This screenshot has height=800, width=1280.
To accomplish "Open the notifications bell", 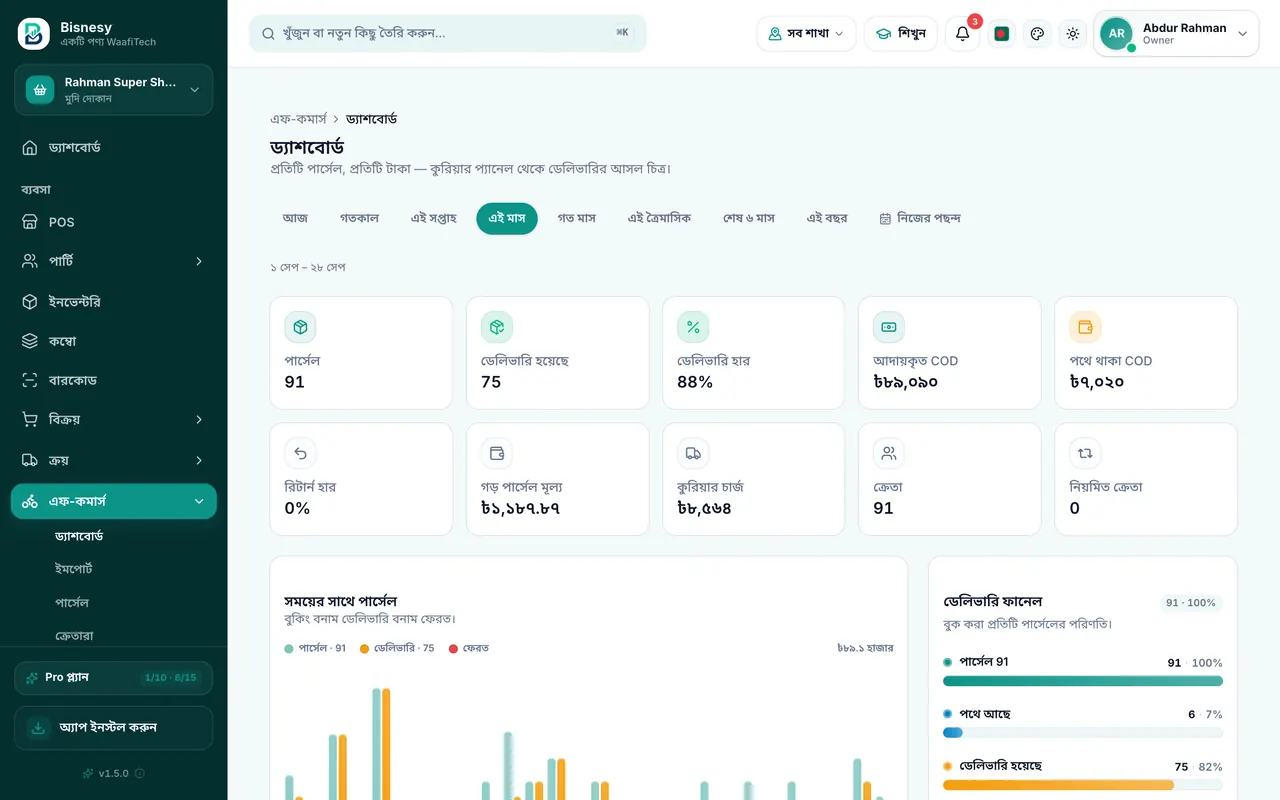I will 962,34.
